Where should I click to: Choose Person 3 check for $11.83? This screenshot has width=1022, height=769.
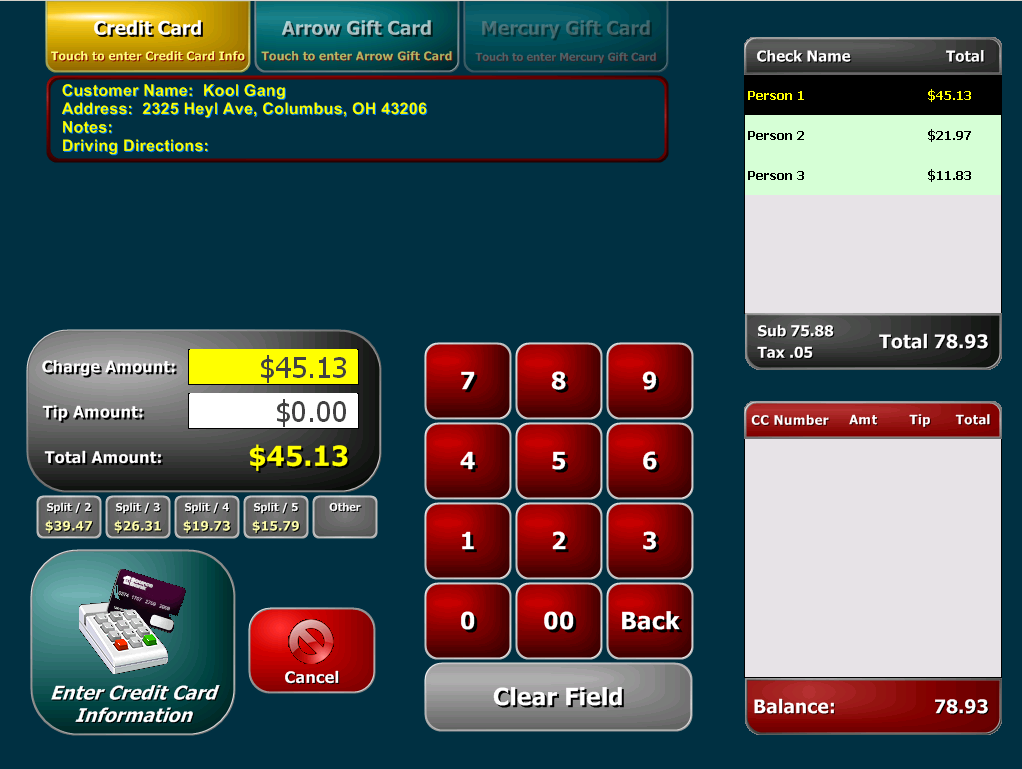pyautogui.click(x=872, y=176)
